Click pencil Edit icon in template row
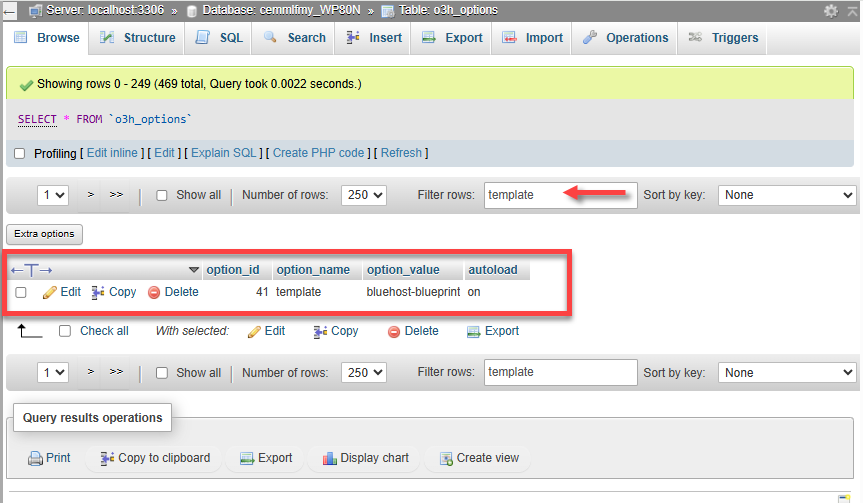The width and height of the screenshot is (863, 503). pyautogui.click(x=50, y=292)
